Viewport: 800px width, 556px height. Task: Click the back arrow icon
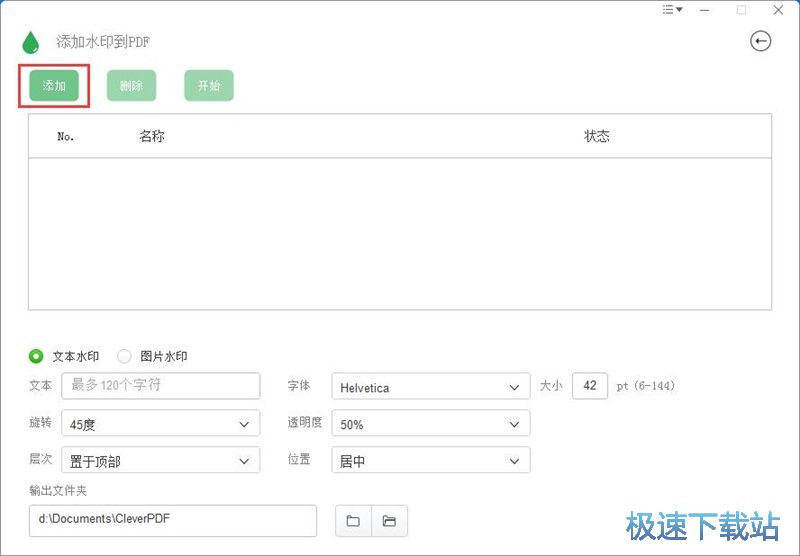tap(760, 41)
